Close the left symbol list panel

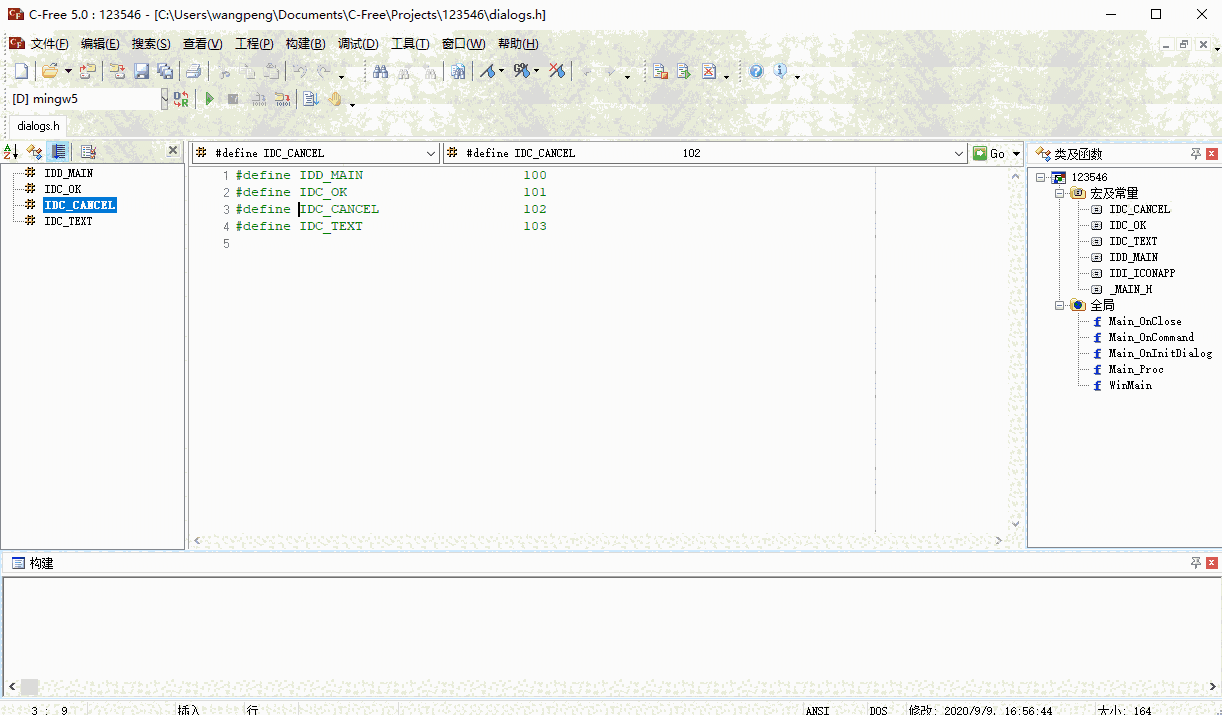(172, 149)
